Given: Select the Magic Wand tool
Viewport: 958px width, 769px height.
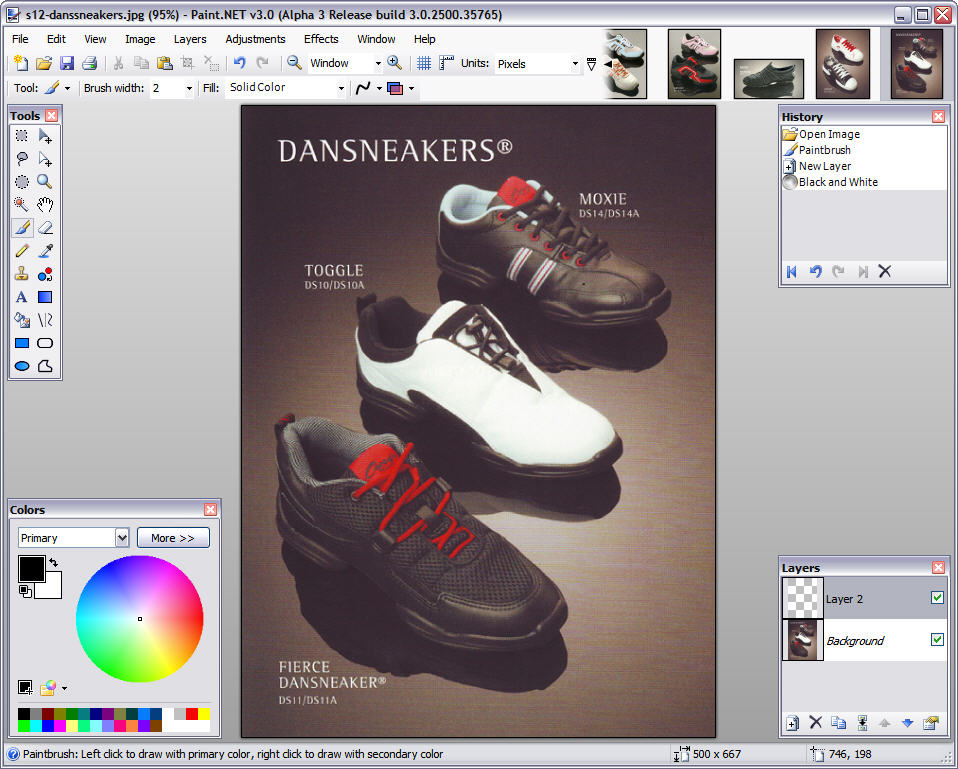Looking at the screenshot, I should click(22, 205).
